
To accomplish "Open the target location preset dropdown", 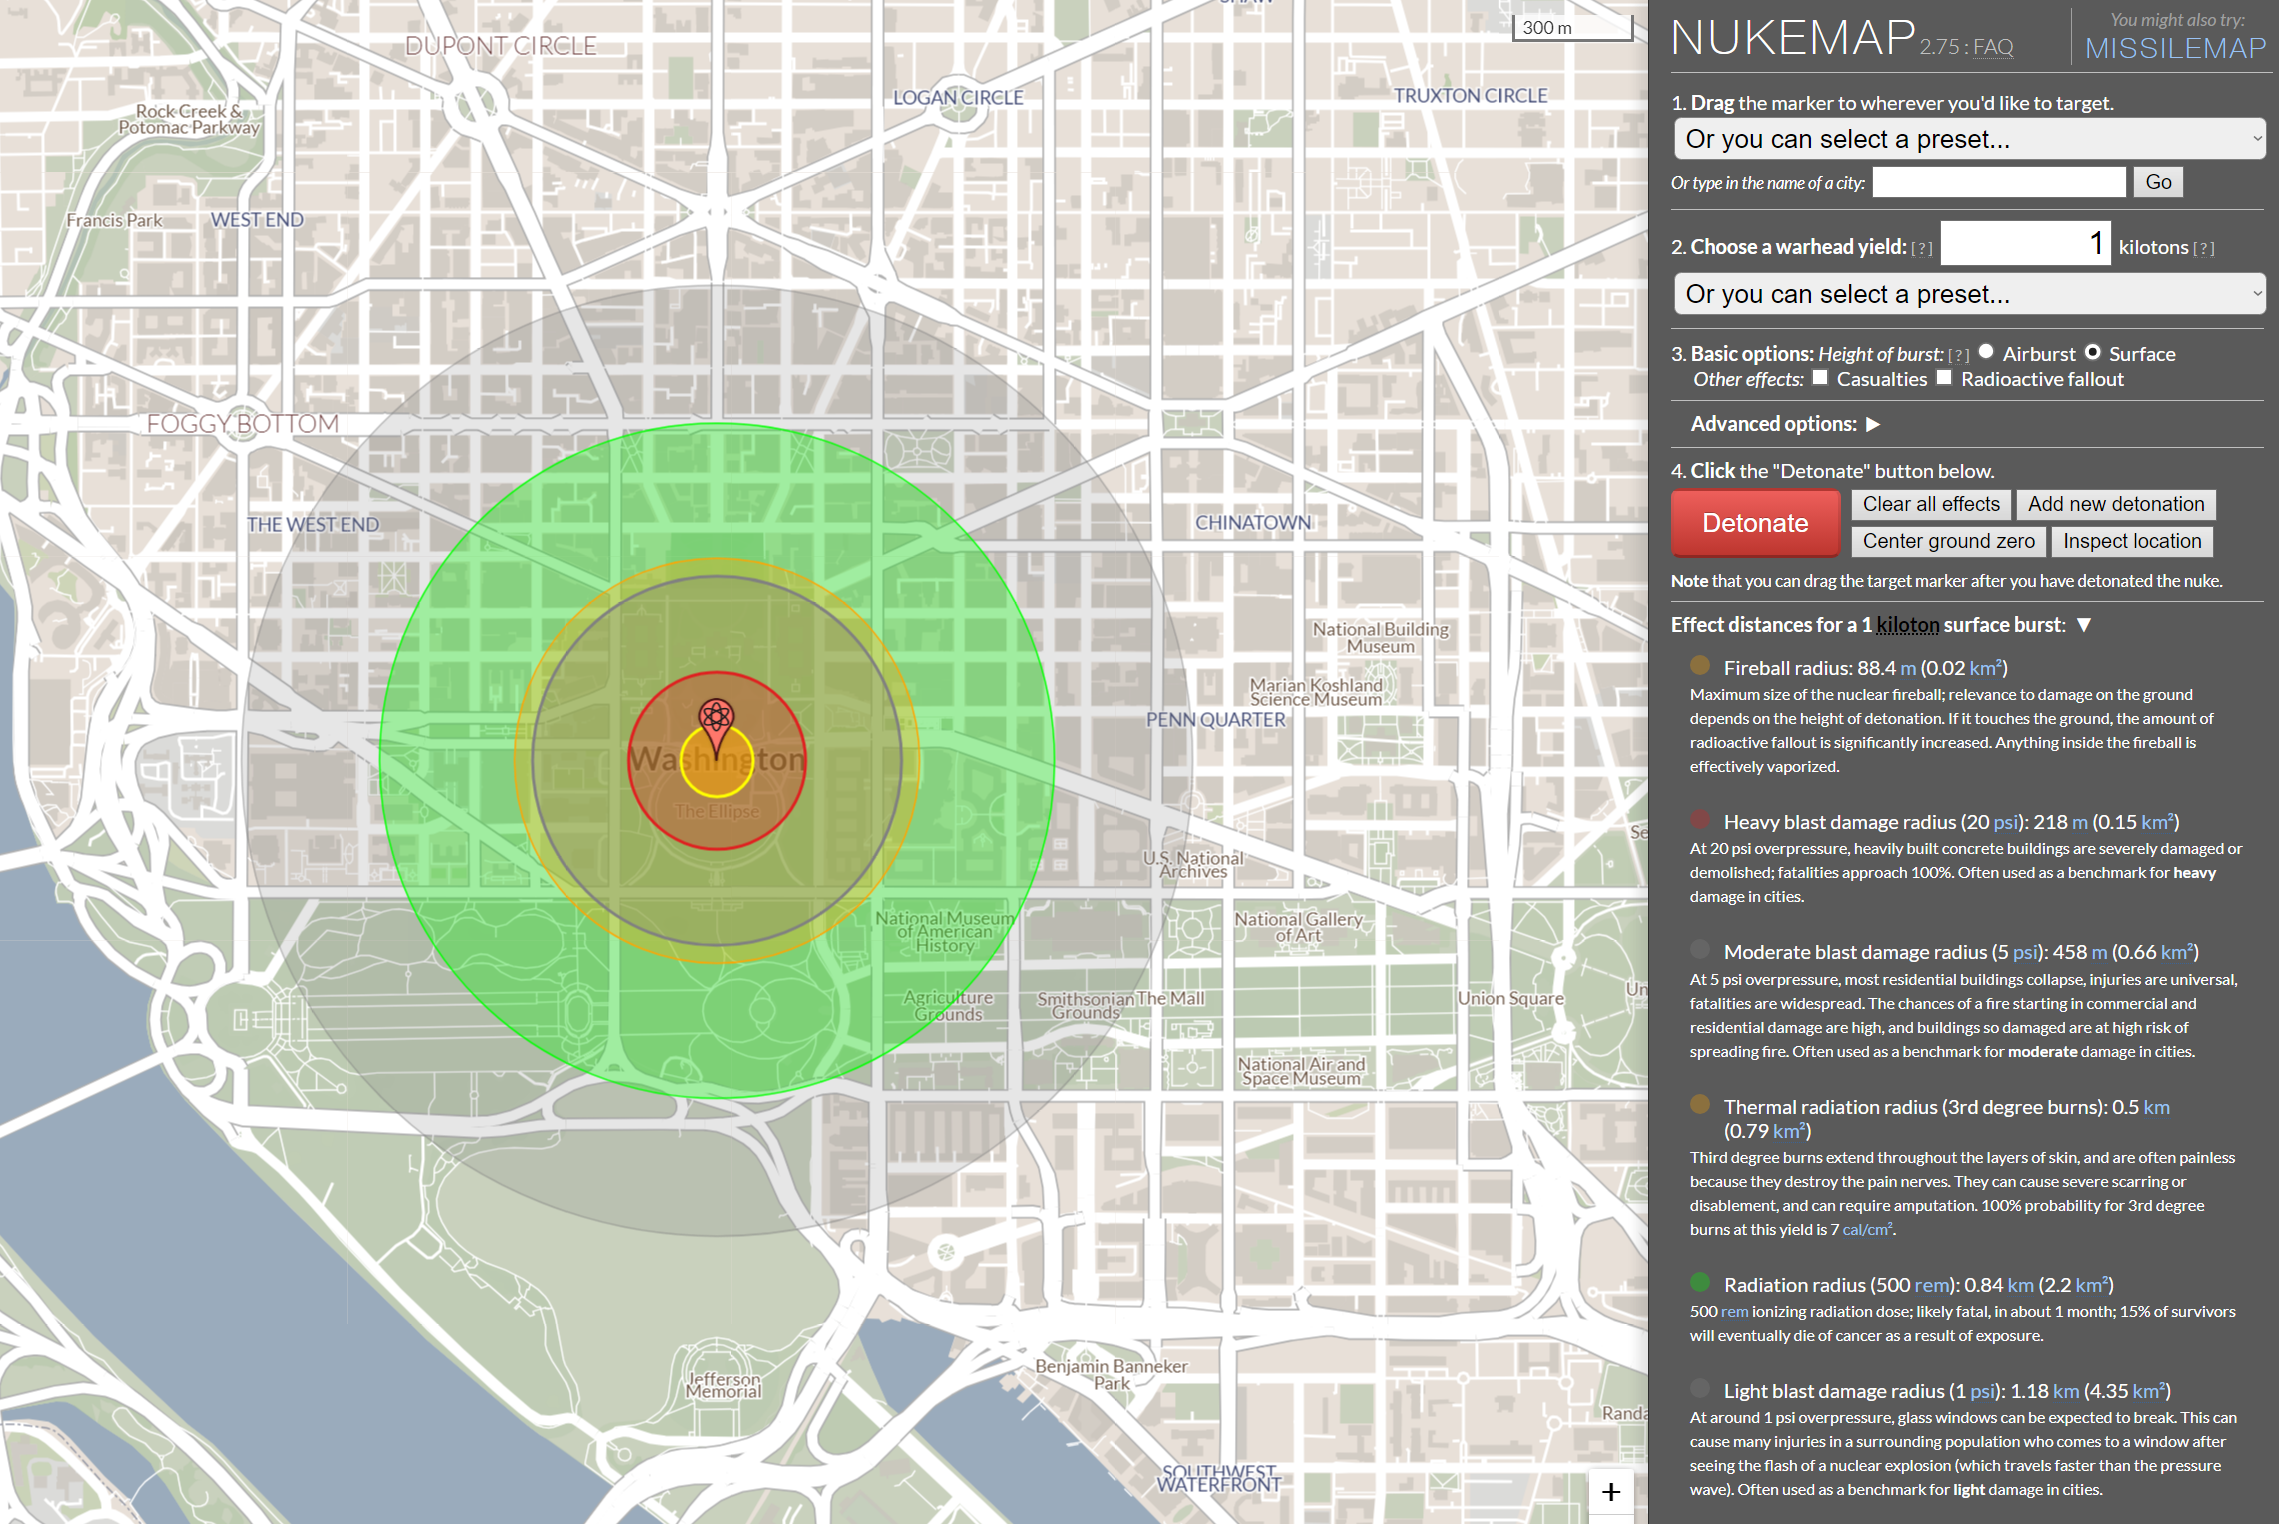I will [1969, 139].
